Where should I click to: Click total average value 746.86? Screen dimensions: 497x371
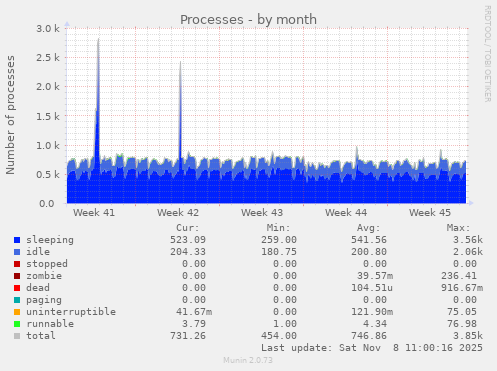coord(369,336)
